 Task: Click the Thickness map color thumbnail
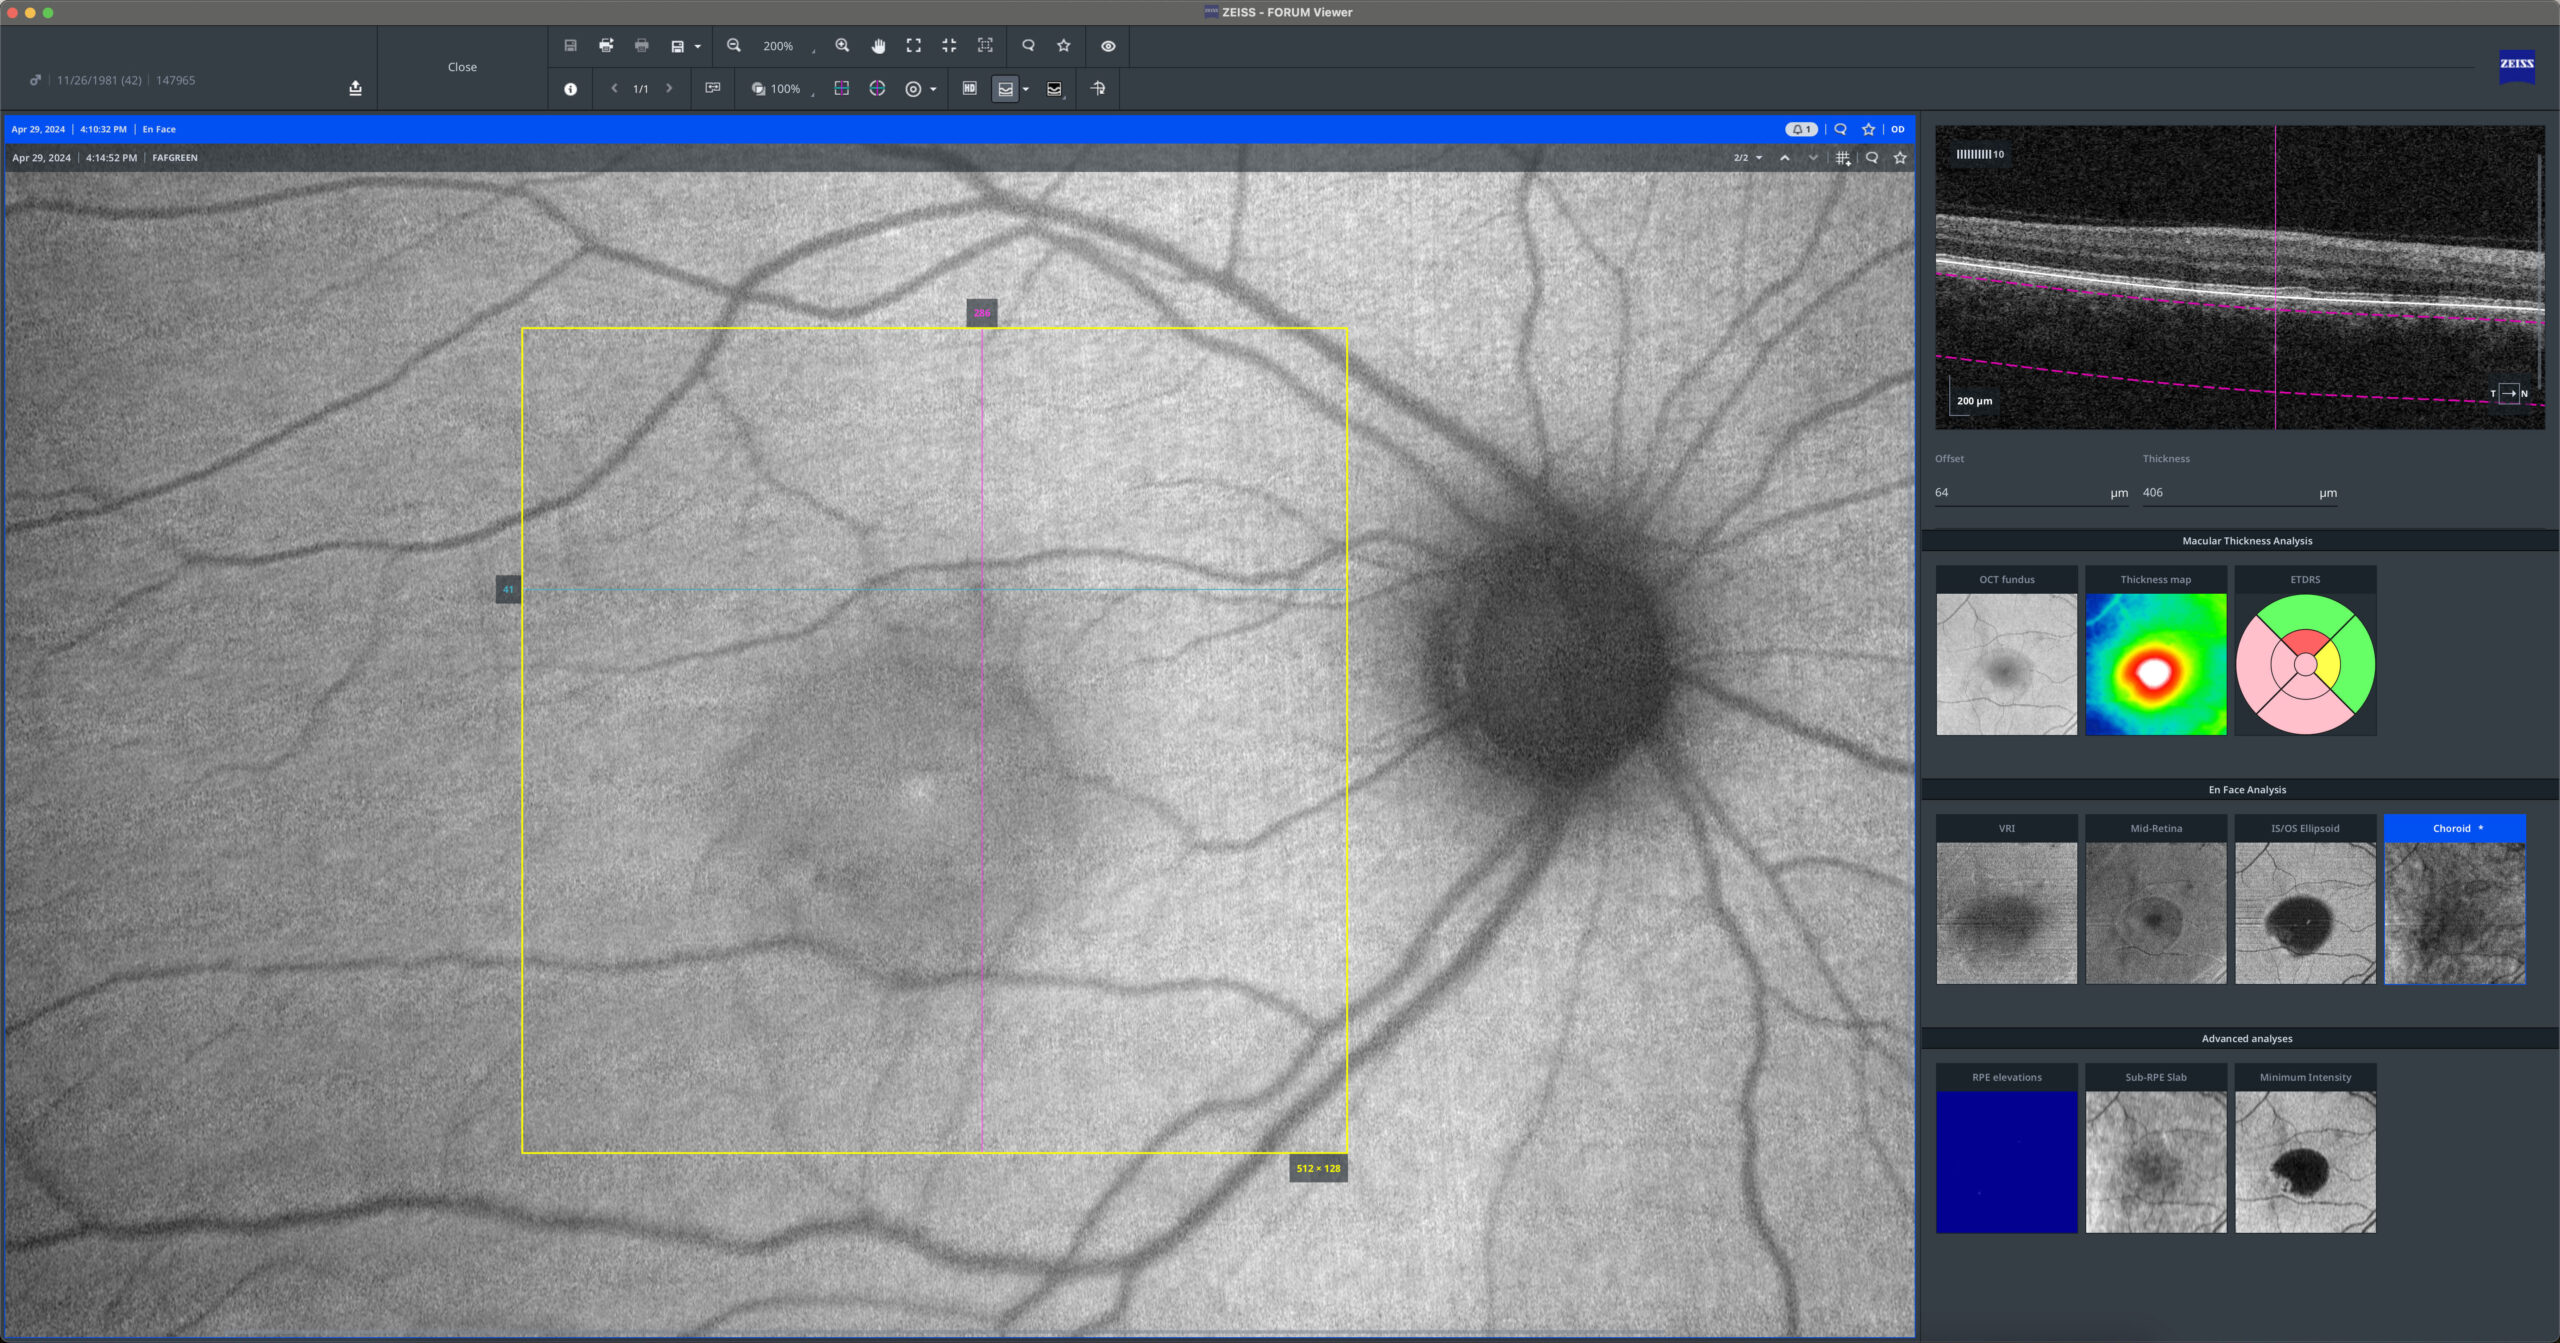click(x=2155, y=664)
